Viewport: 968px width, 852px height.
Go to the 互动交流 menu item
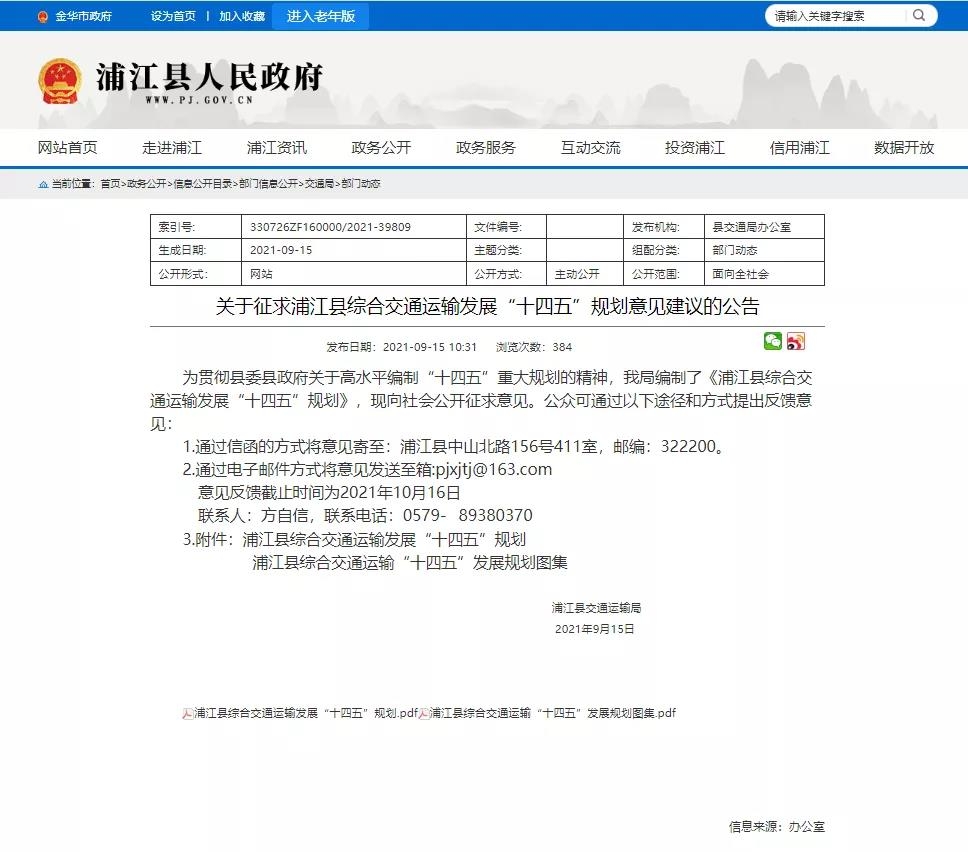point(590,147)
